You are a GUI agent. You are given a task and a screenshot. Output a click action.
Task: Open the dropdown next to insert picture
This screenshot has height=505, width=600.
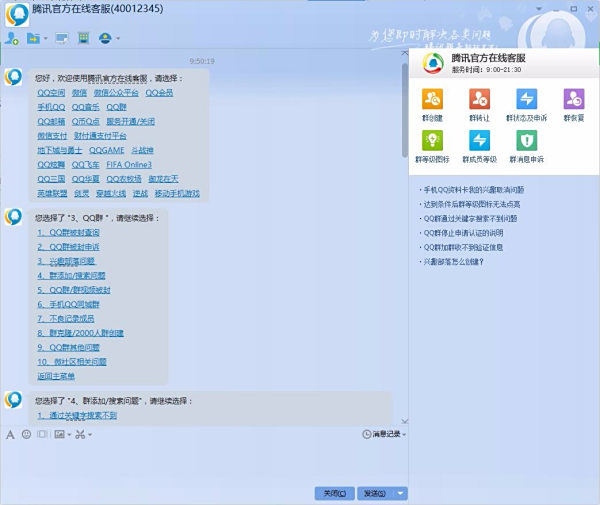(x=69, y=435)
